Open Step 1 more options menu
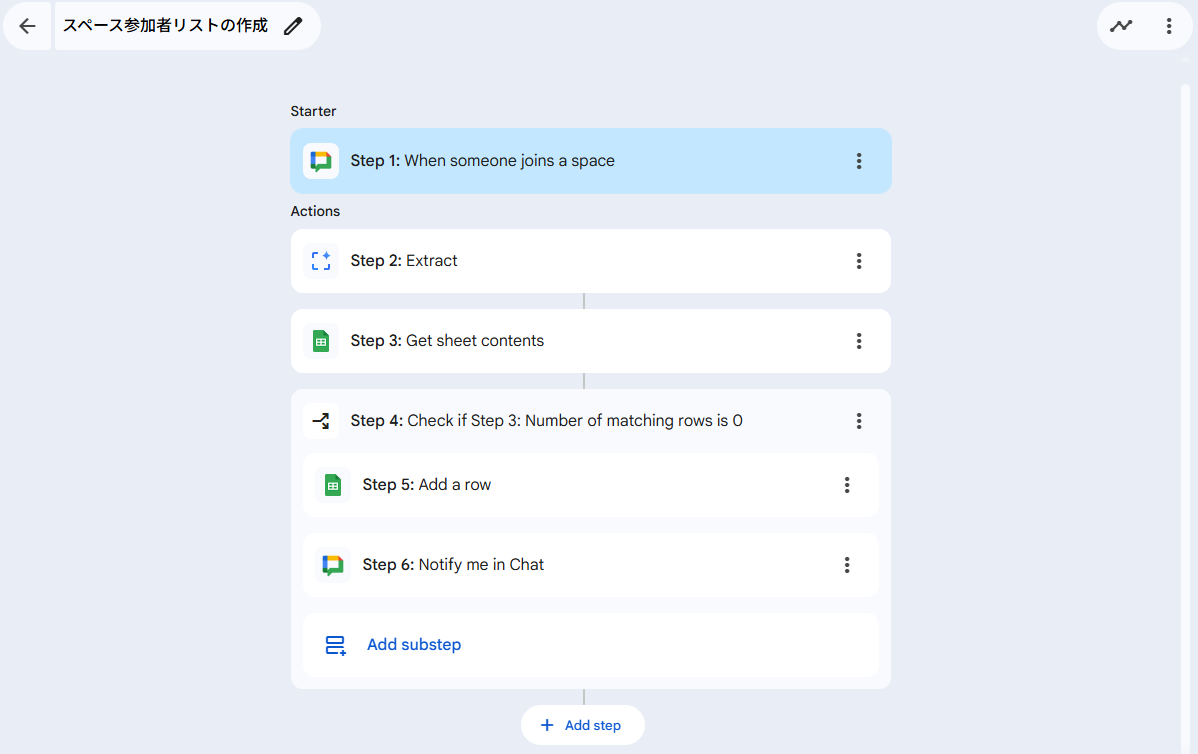The width and height of the screenshot is (1198, 754). (858, 161)
